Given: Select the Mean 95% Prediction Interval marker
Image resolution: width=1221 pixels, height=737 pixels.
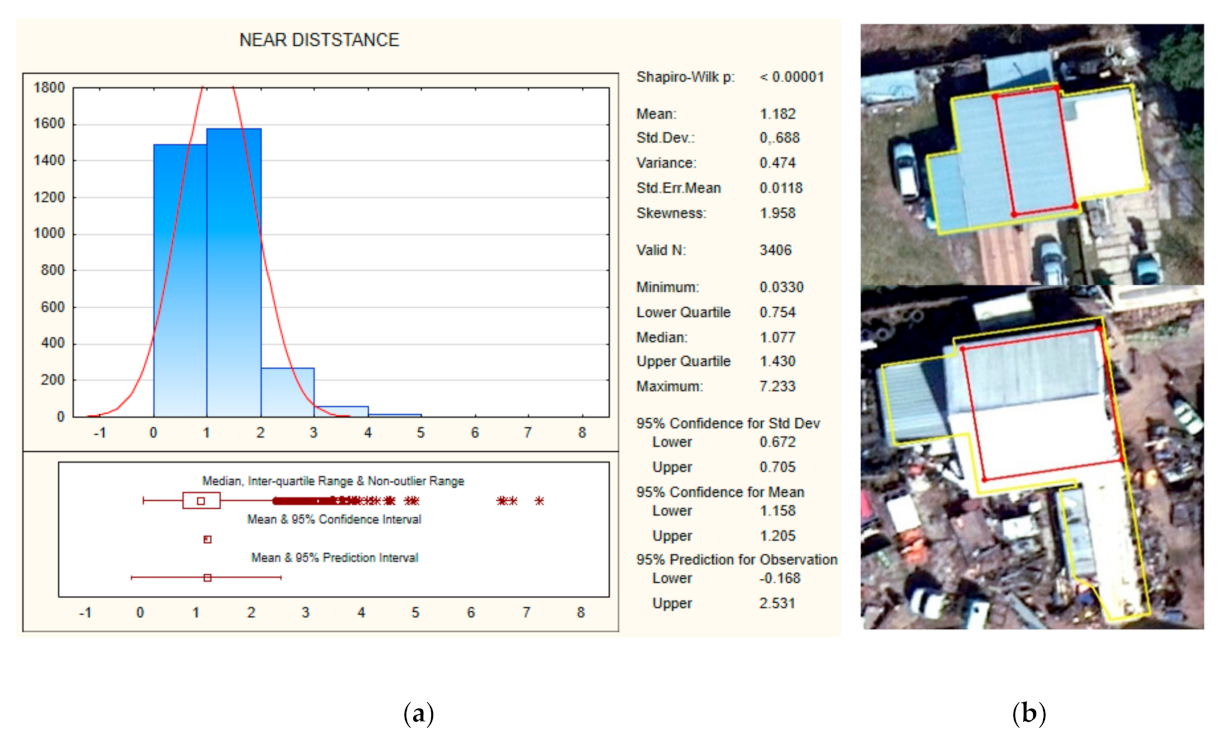Looking at the screenshot, I should pyautogui.click(x=208, y=576).
